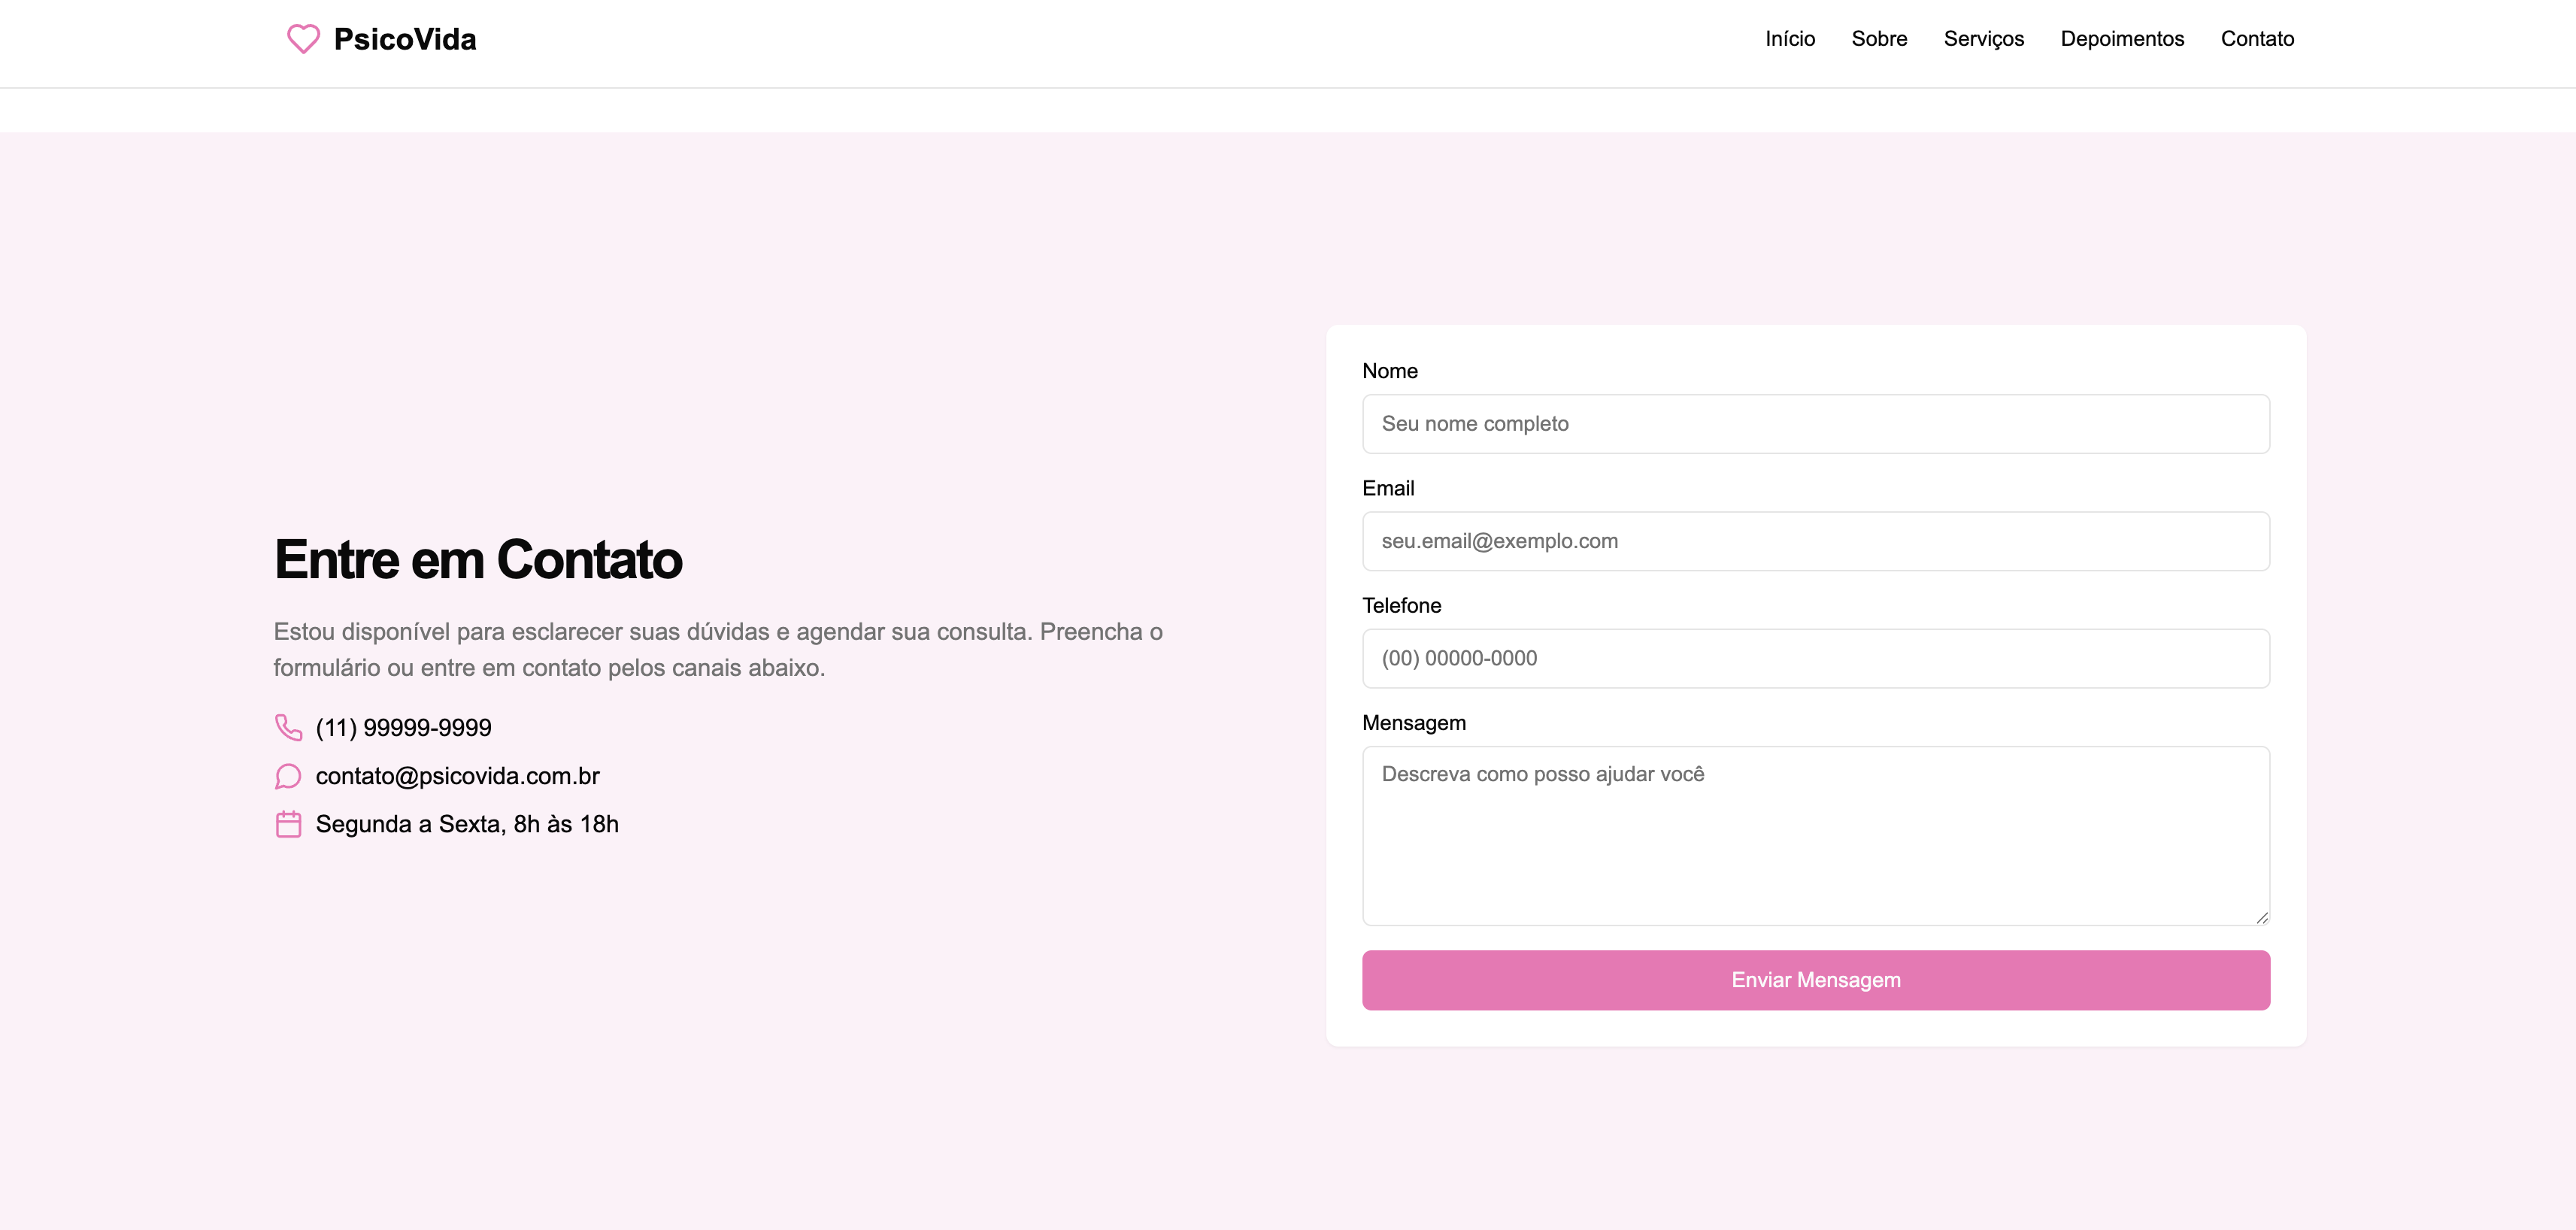Image resolution: width=2576 pixels, height=1230 pixels.
Task: Click the calendar icon beside the schedule
Action: pos(288,824)
